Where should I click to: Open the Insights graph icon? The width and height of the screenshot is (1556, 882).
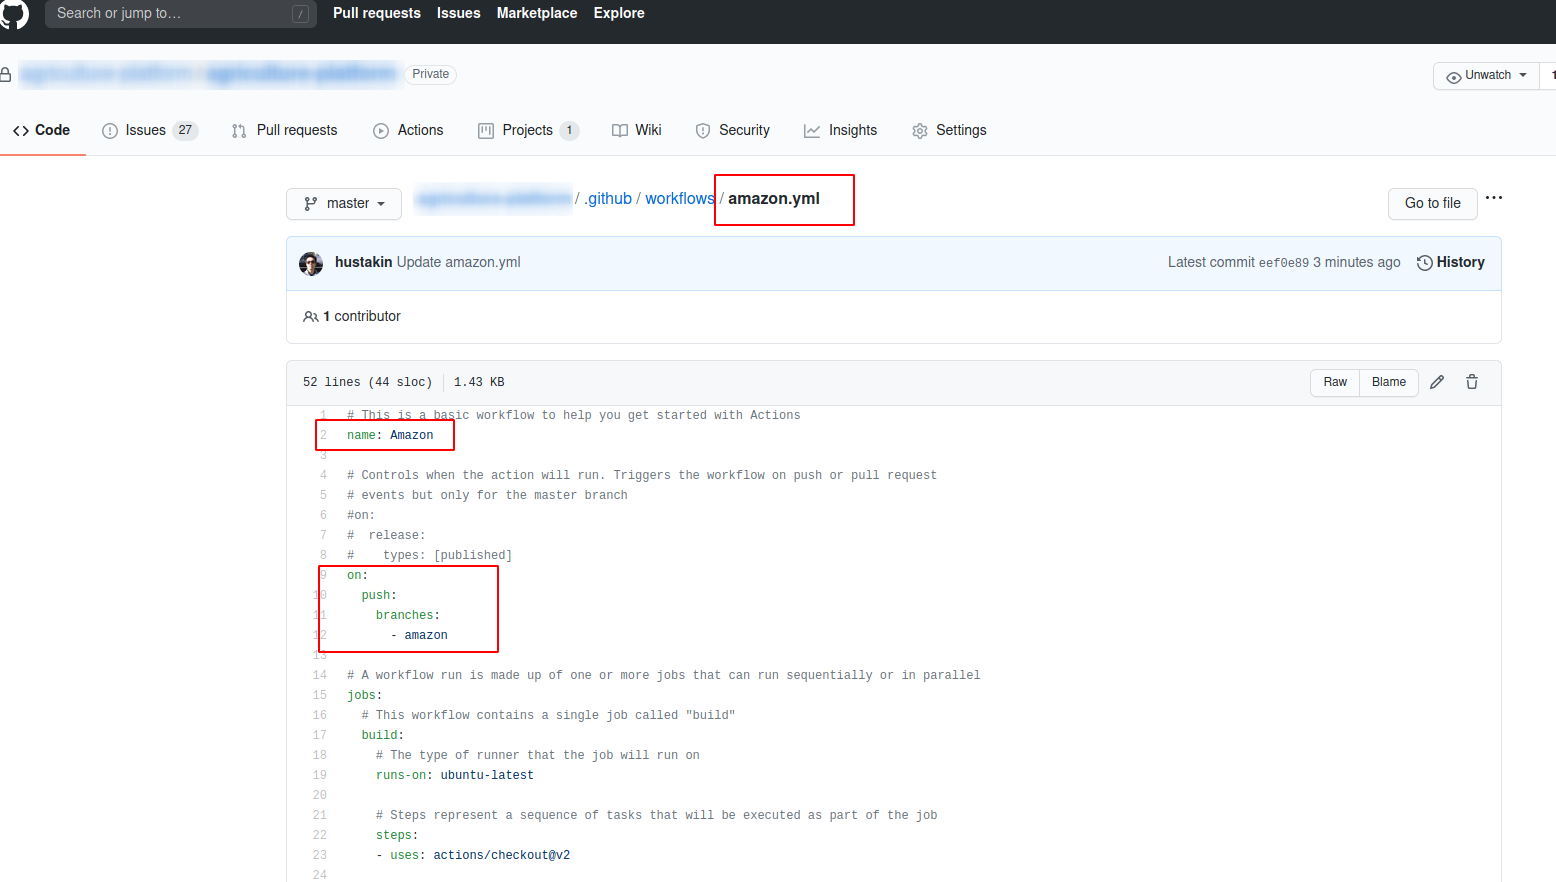812,130
